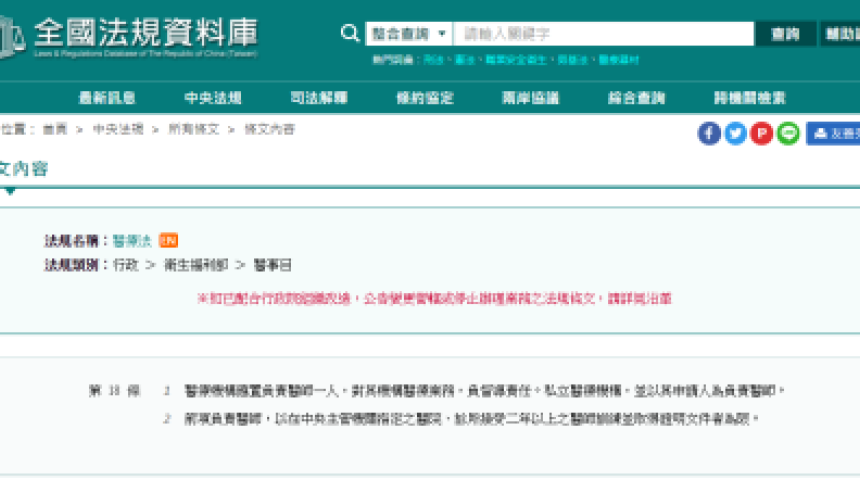
Task: Click the 醫師法 law name link
Action: point(132,240)
